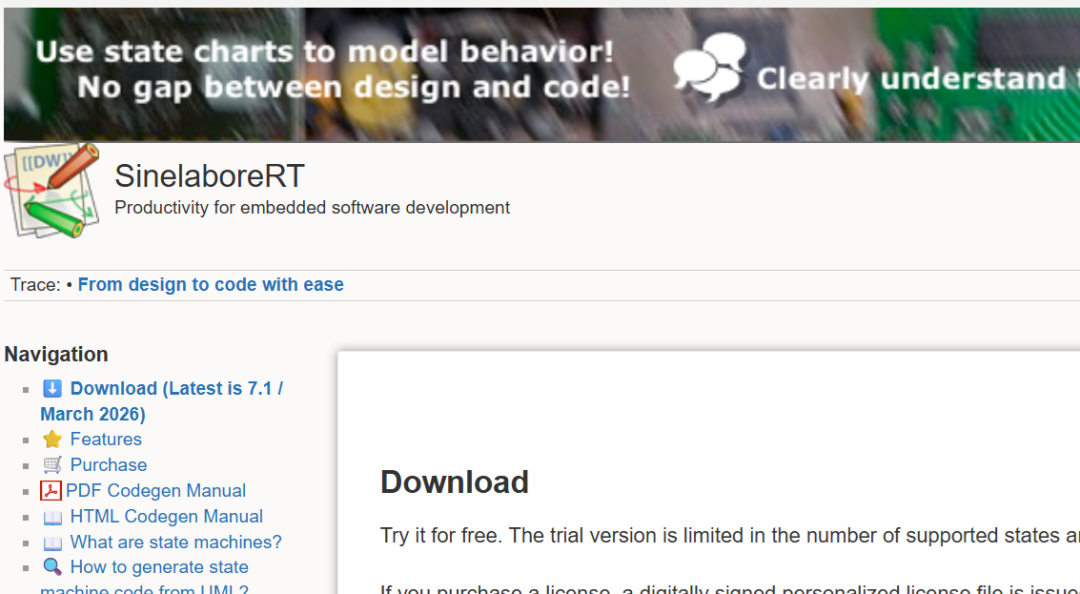Click the shopping cart Purchase icon

(x=52, y=464)
